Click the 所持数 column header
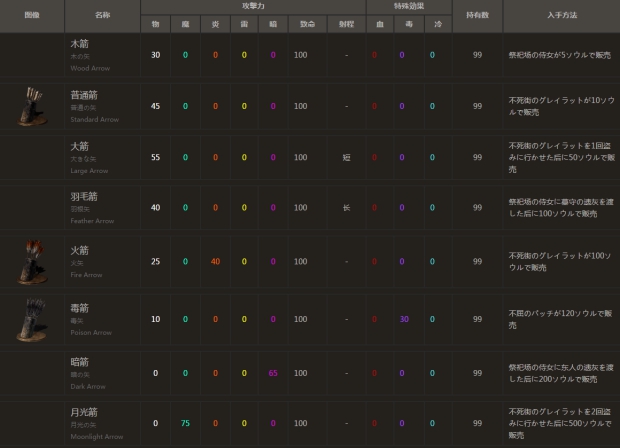620x448 pixels. 477,16
